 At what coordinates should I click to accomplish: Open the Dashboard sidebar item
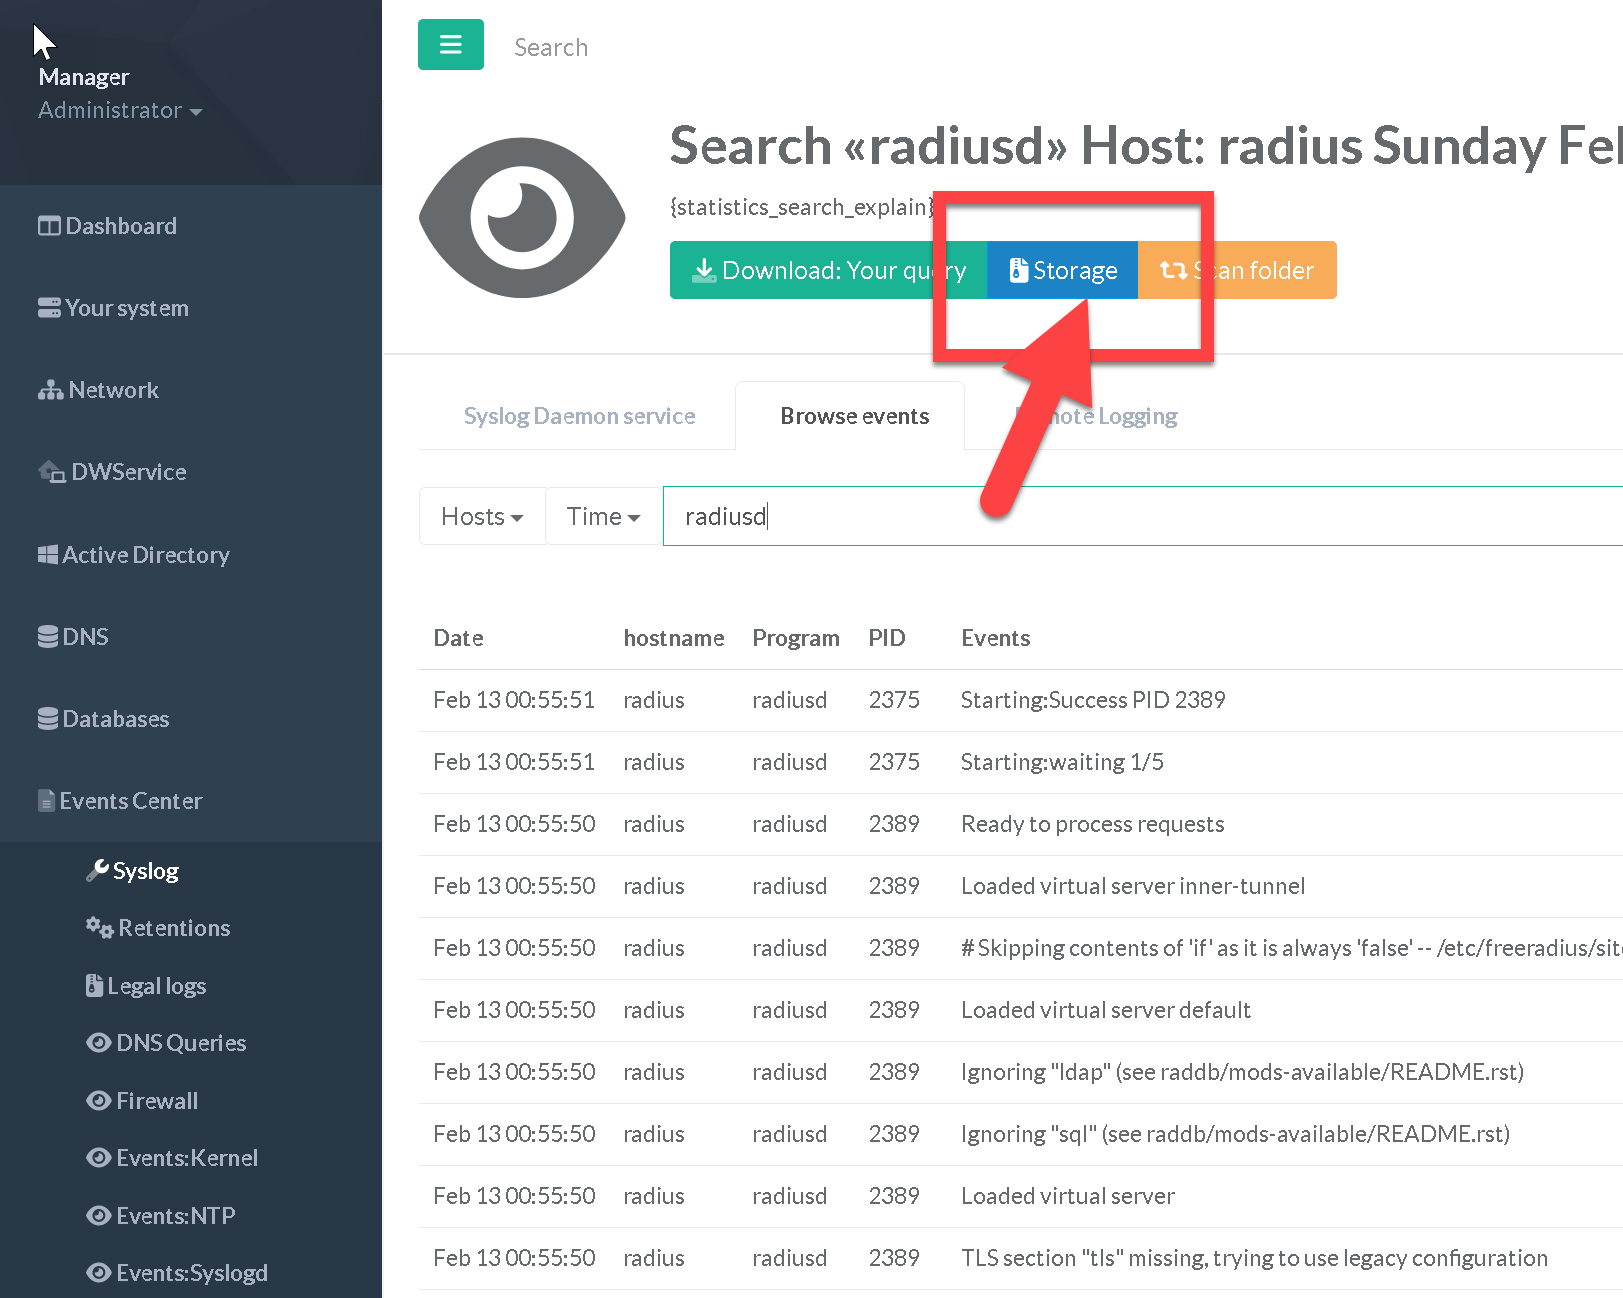[107, 226]
